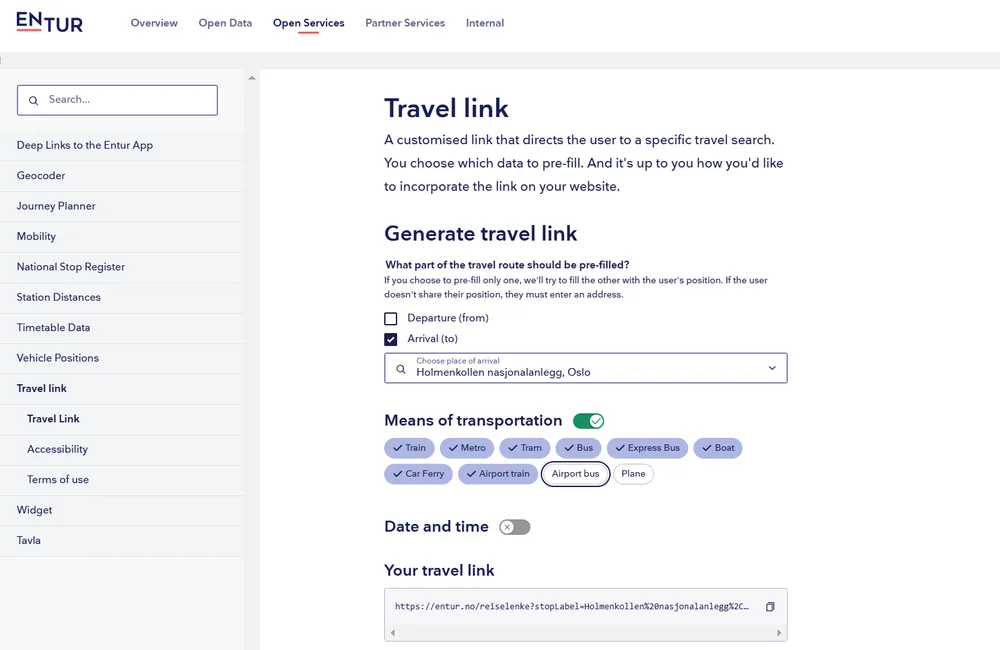Collapse the Travel link sidebar section
Viewport: 1000px width, 650px height.
(42, 388)
